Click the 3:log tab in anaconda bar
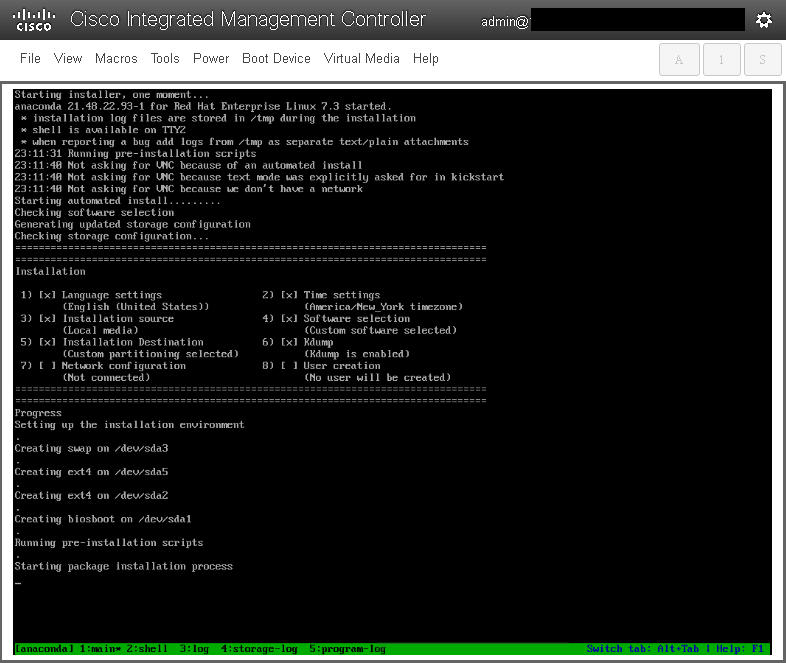786x663 pixels. tap(194, 648)
